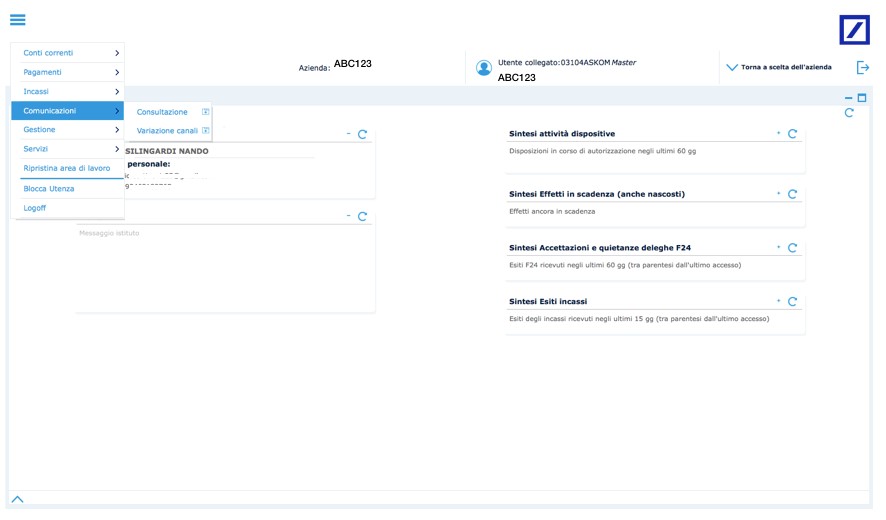Click Ripristina area di lavoro
Screen dimensions: 886x520
pos(66,169)
